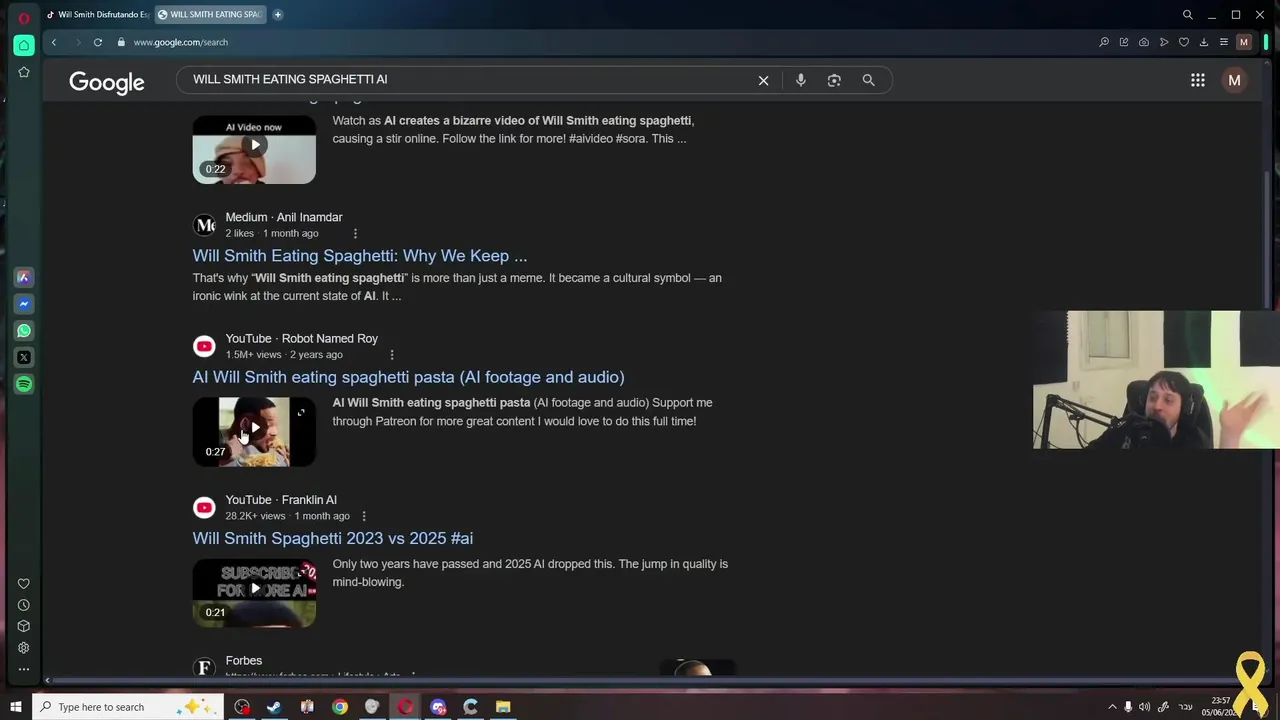The width and height of the screenshot is (1280, 720).
Task: Select the WILL SMITH EATING SPAGHETTI tab
Action: pyautogui.click(x=211, y=15)
